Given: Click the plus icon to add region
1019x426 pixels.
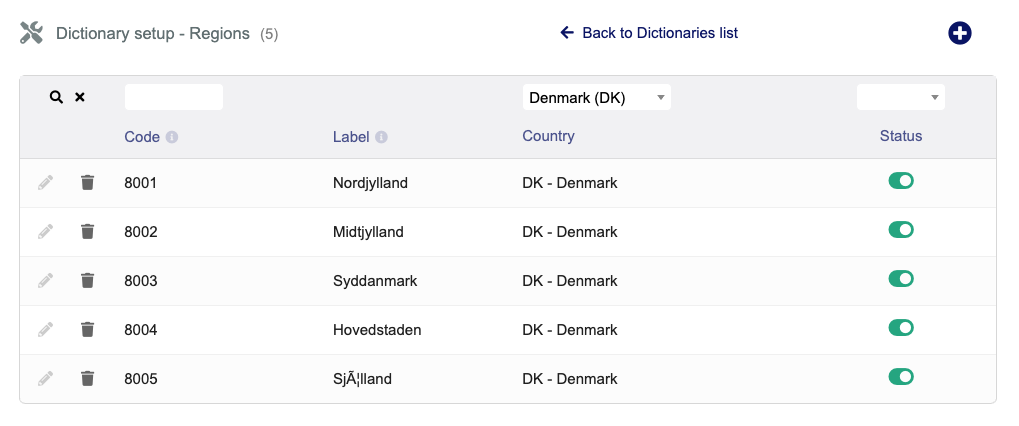Looking at the screenshot, I should [x=959, y=33].
